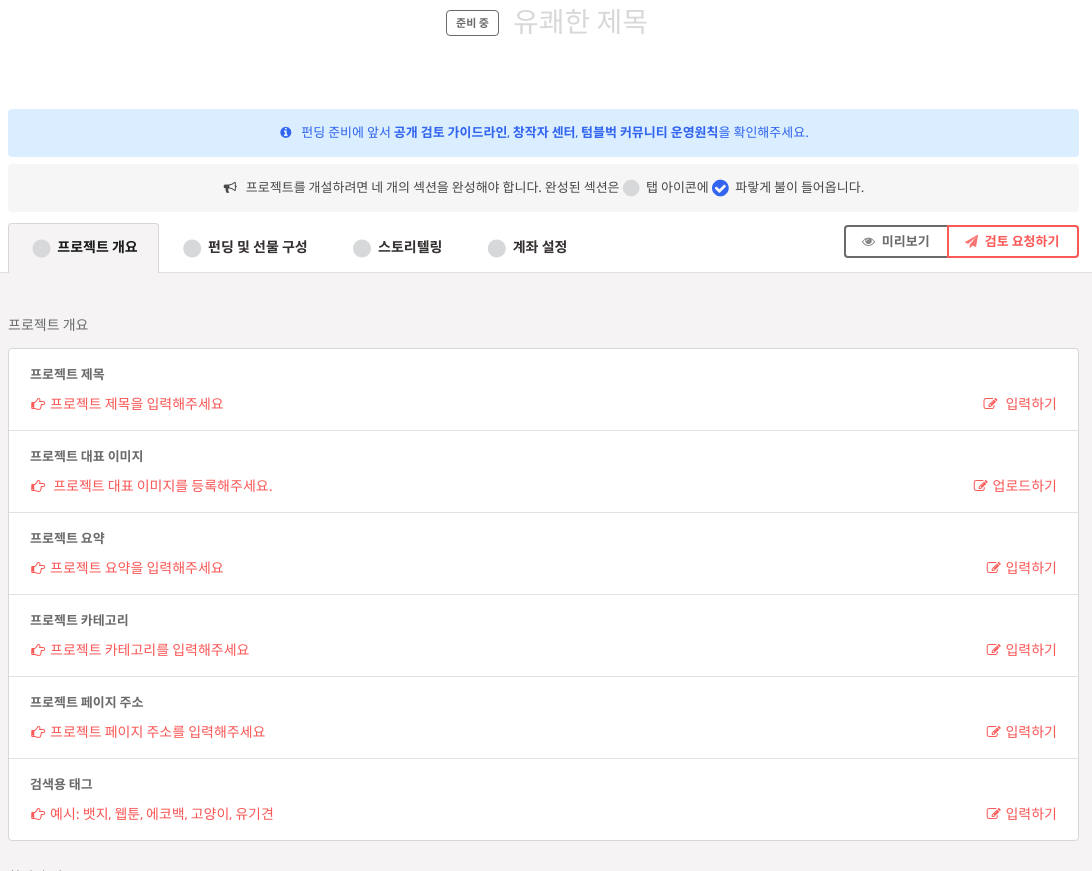This screenshot has height=871, width=1092.
Task: Click the gray status circle next to 계좌 설정
Action: pyautogui.click(x=496, y=247)
